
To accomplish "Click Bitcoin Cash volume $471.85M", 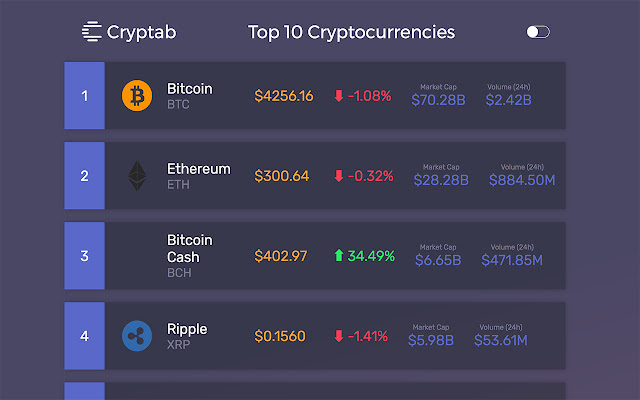I will coord(511,260).
